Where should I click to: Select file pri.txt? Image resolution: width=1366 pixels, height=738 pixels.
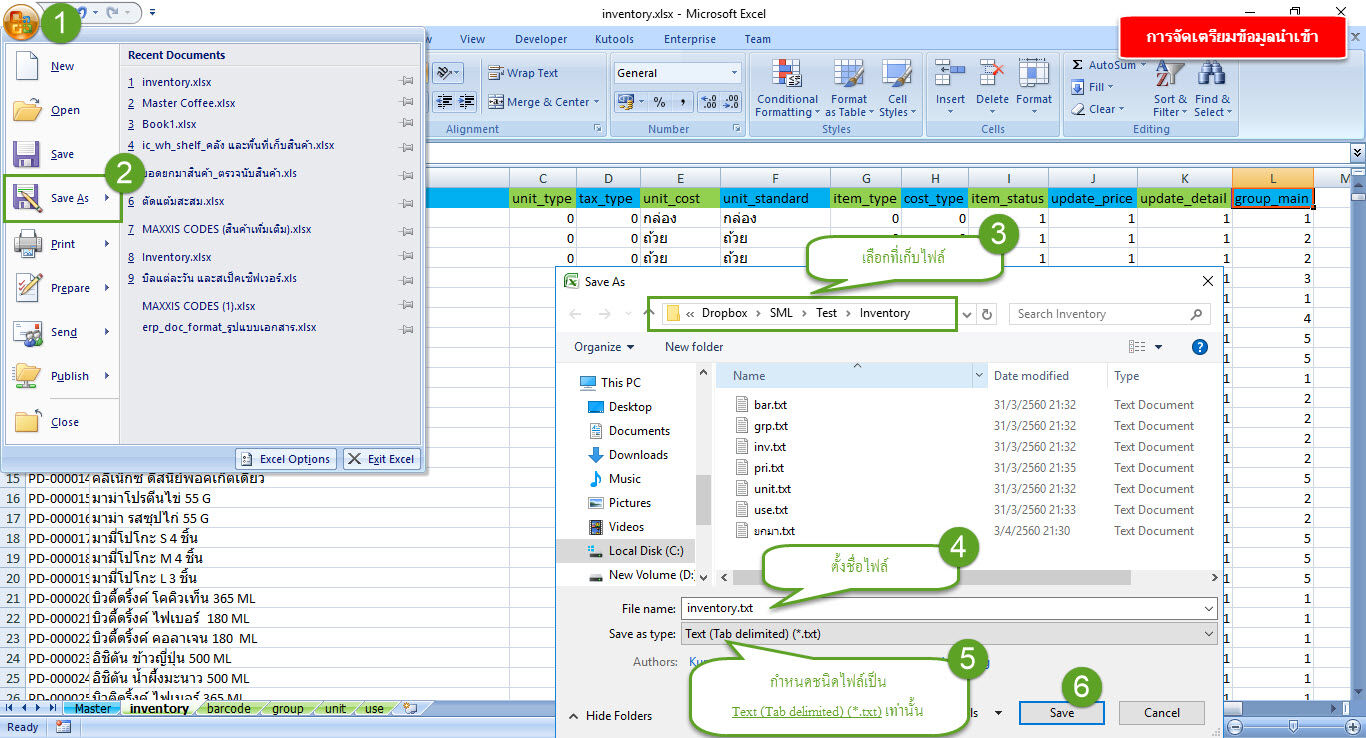769,468
